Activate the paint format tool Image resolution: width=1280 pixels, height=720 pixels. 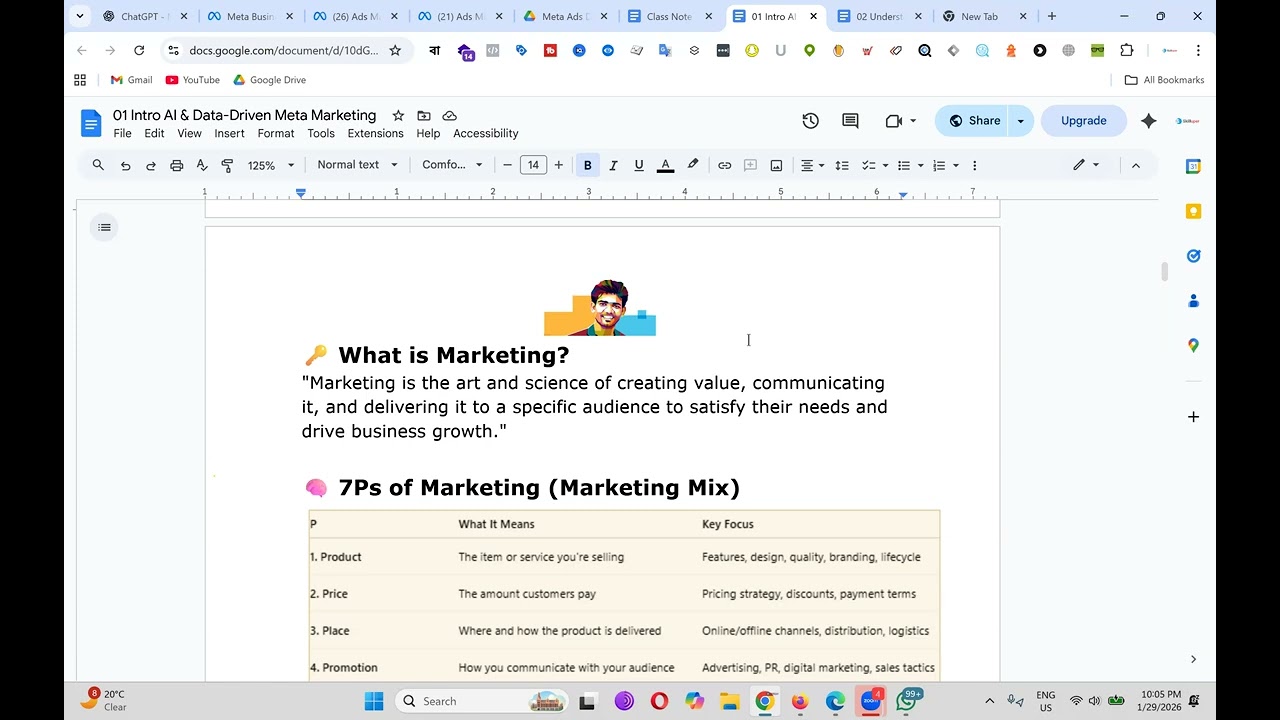tap(227, 165)
